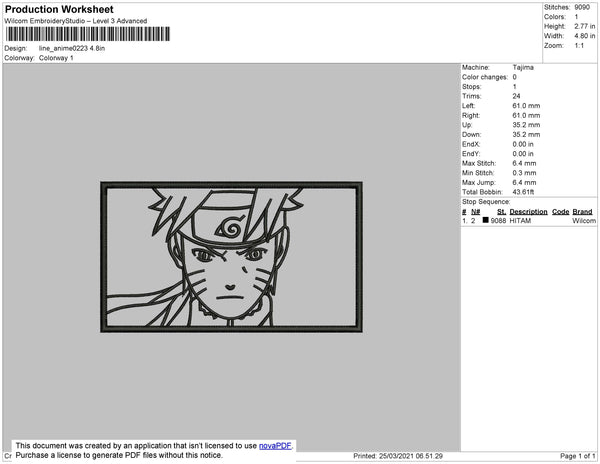Click the Machine Tajima field
Screen dimensions: 600x464
pos(523,68)
